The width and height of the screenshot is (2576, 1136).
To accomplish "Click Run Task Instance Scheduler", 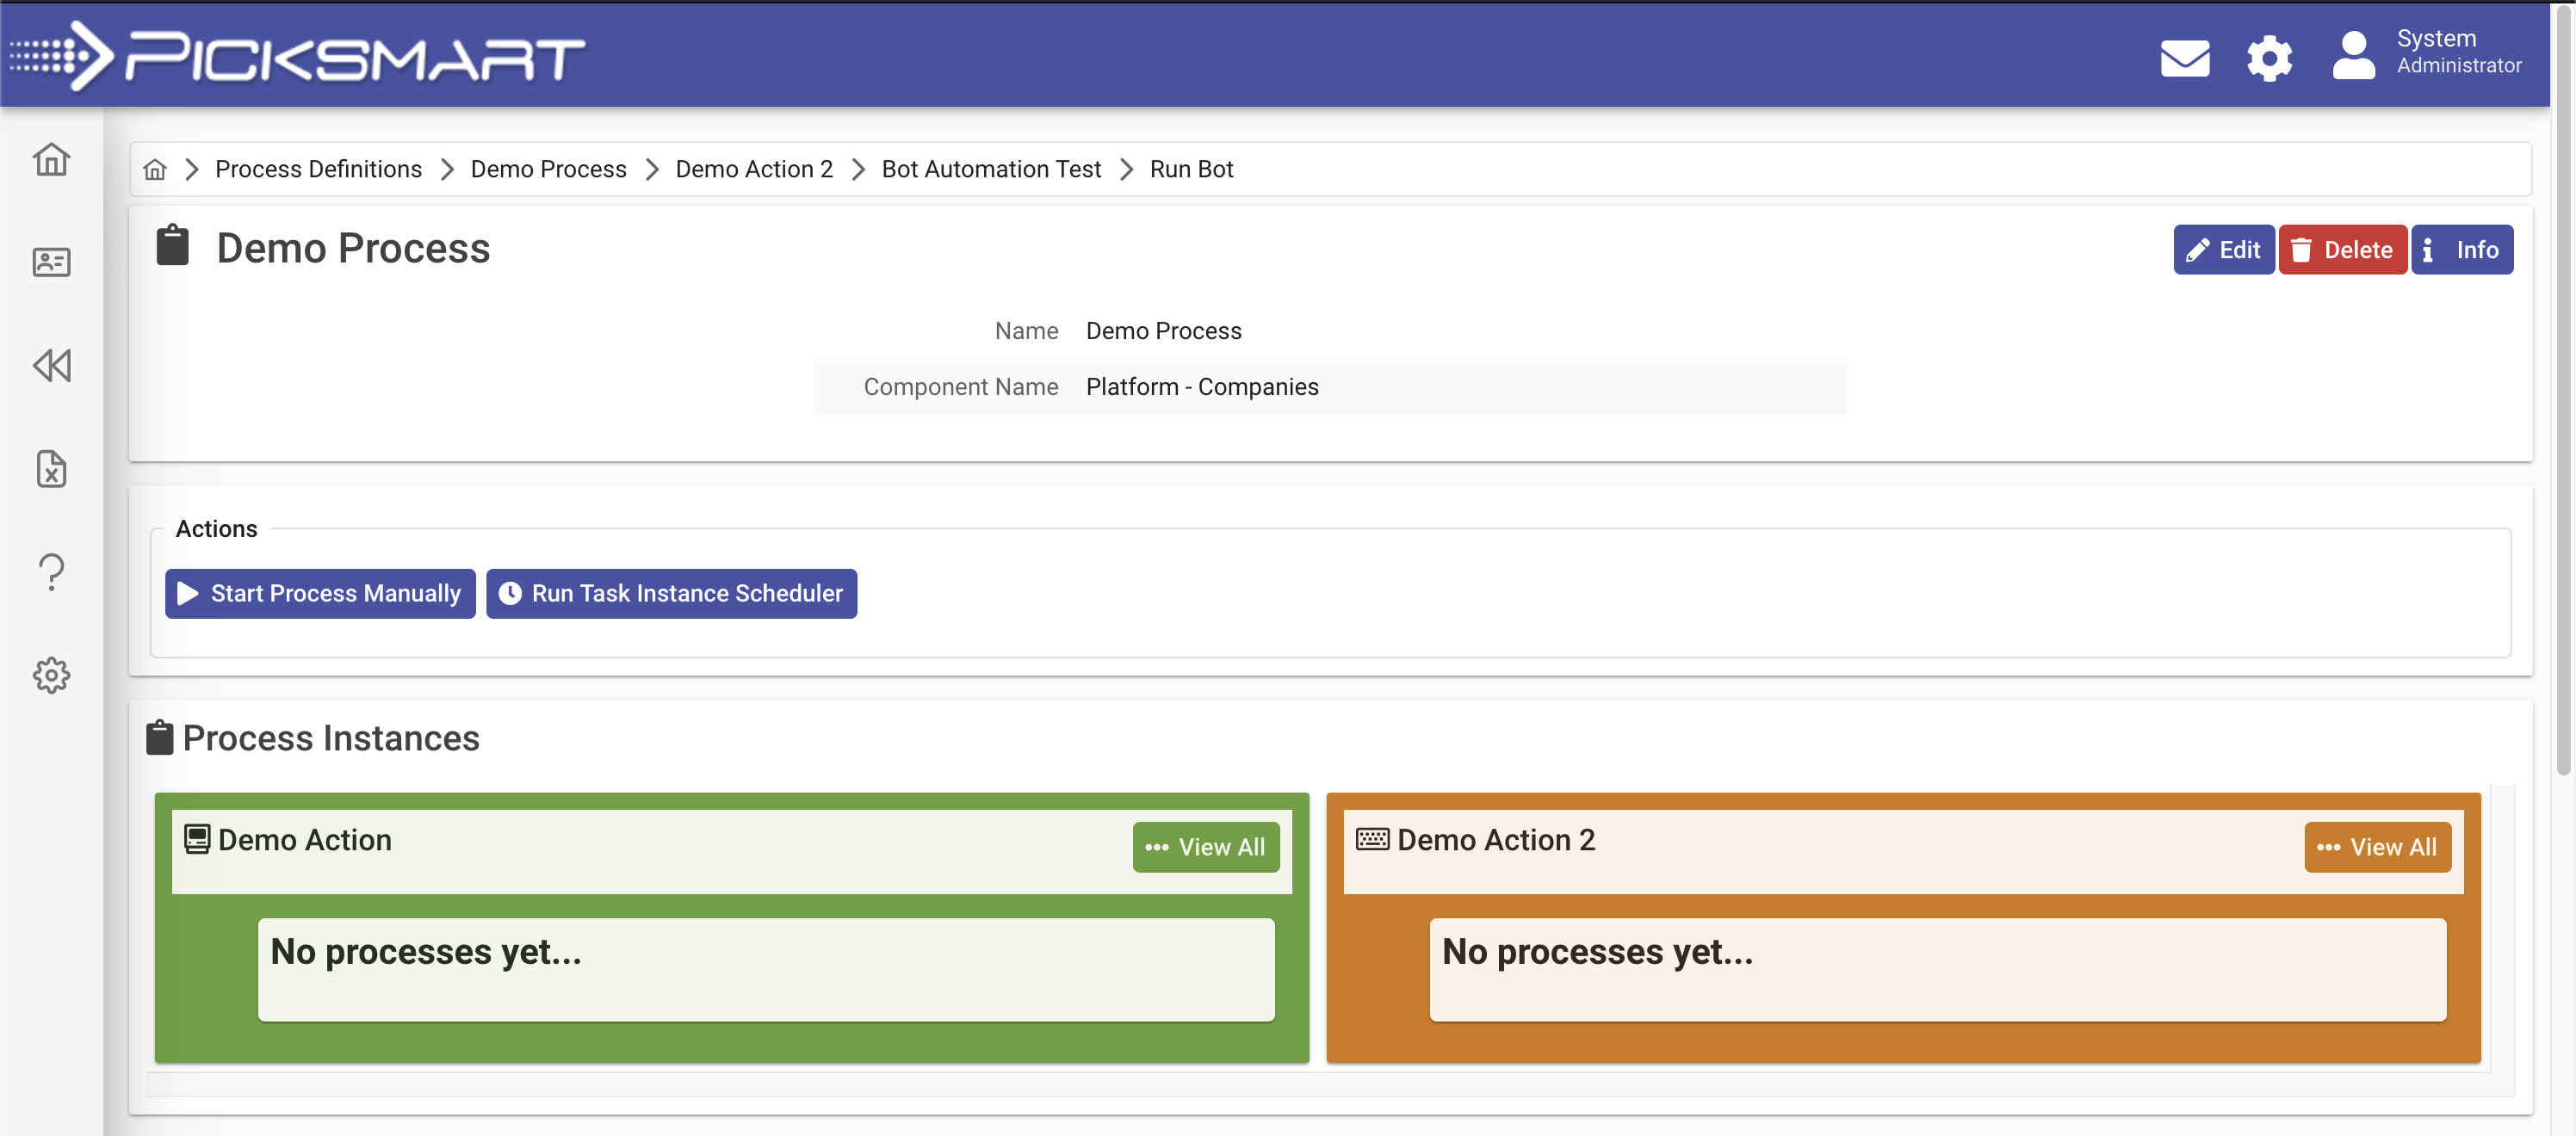I will tap(671, 594).
